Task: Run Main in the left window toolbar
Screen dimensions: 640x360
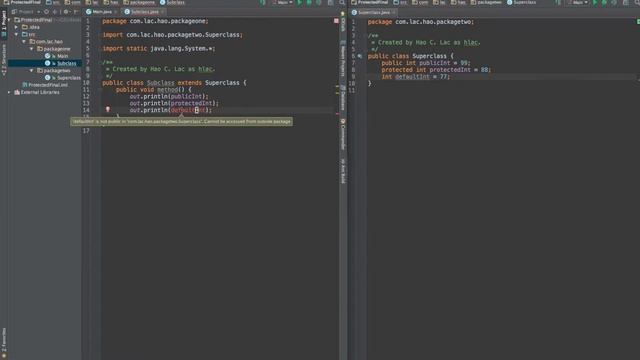Action: point(299,3)
